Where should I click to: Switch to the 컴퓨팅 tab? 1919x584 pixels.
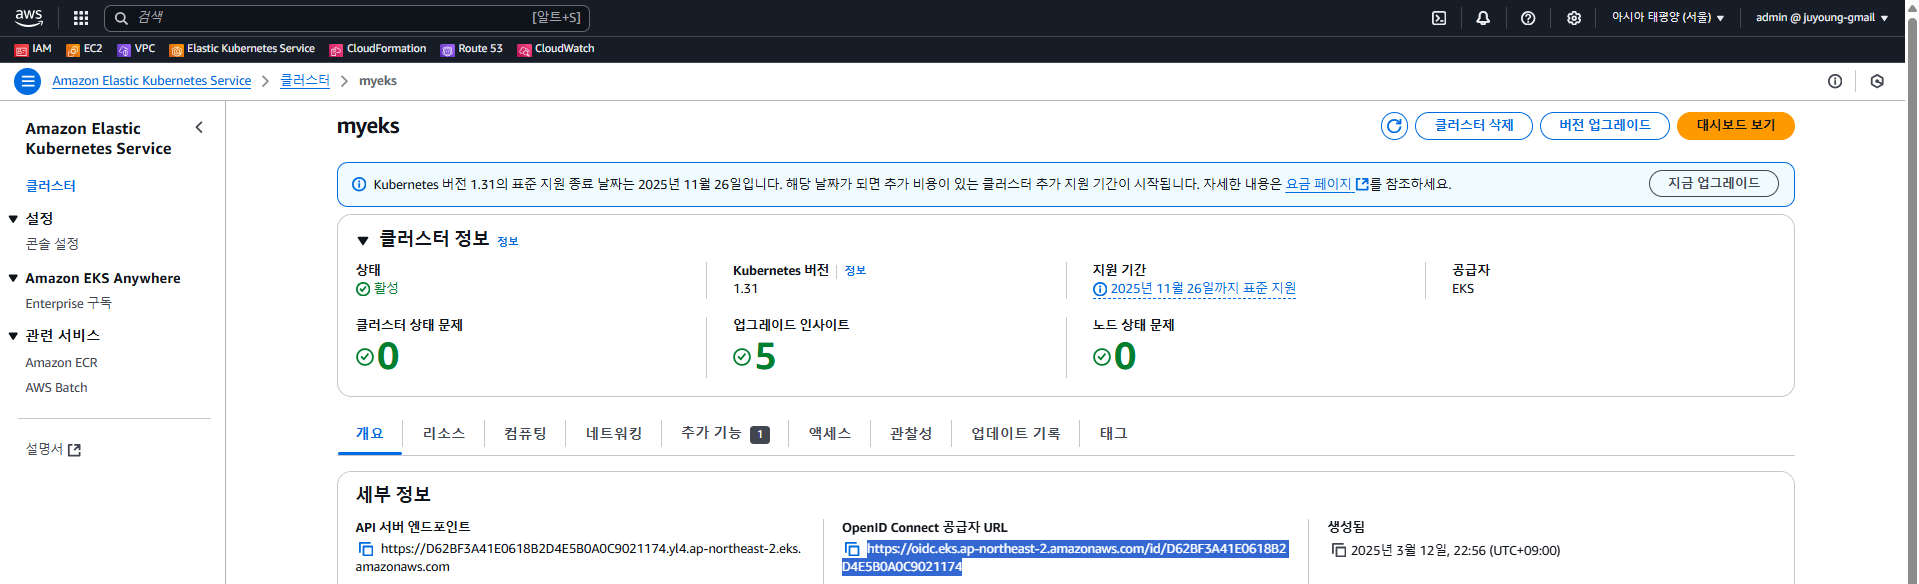tap(525, 433)
